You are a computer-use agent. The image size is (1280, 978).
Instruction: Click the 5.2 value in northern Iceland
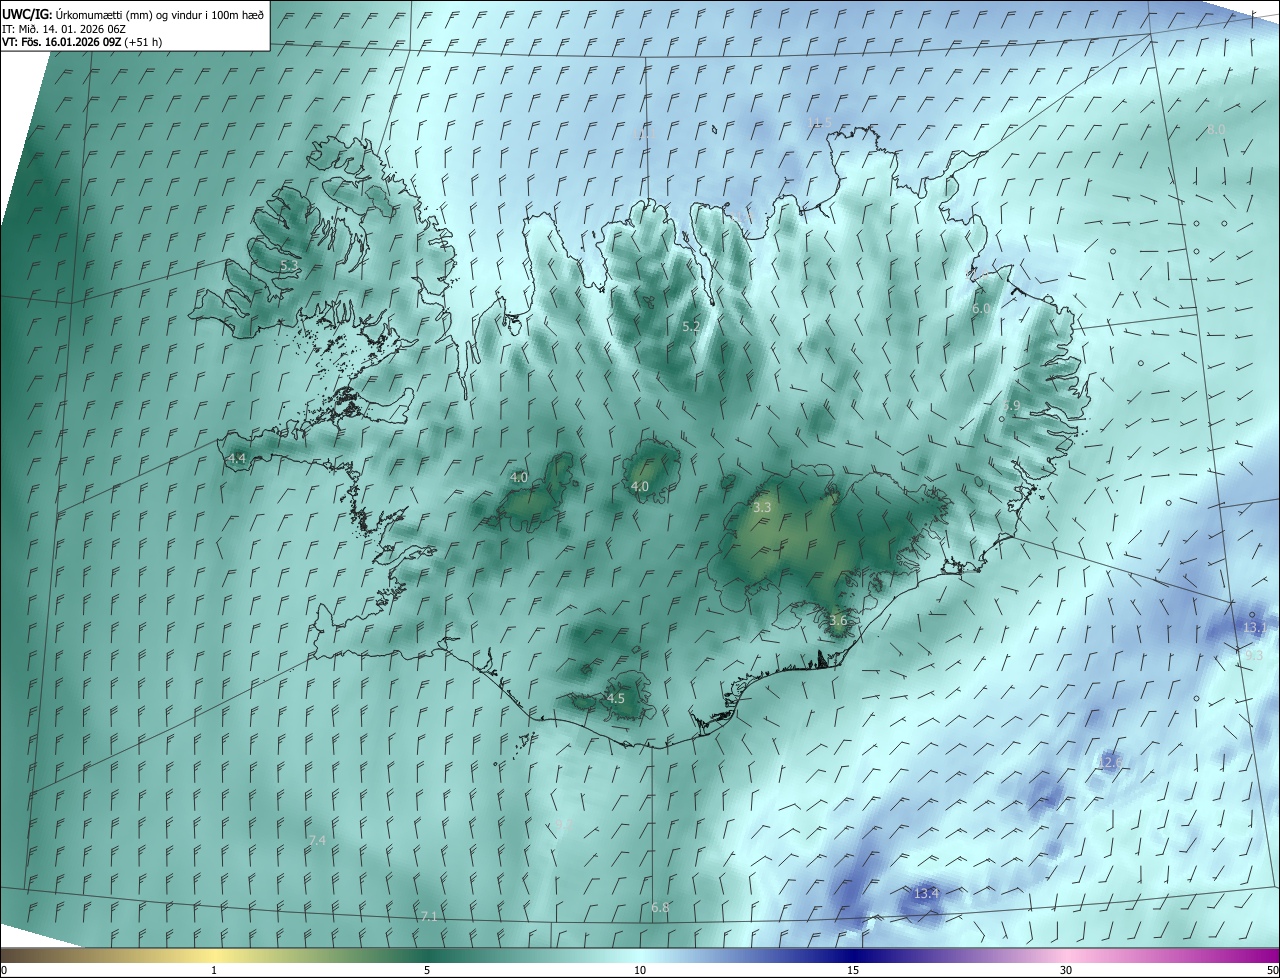click(x=691, y=327)
